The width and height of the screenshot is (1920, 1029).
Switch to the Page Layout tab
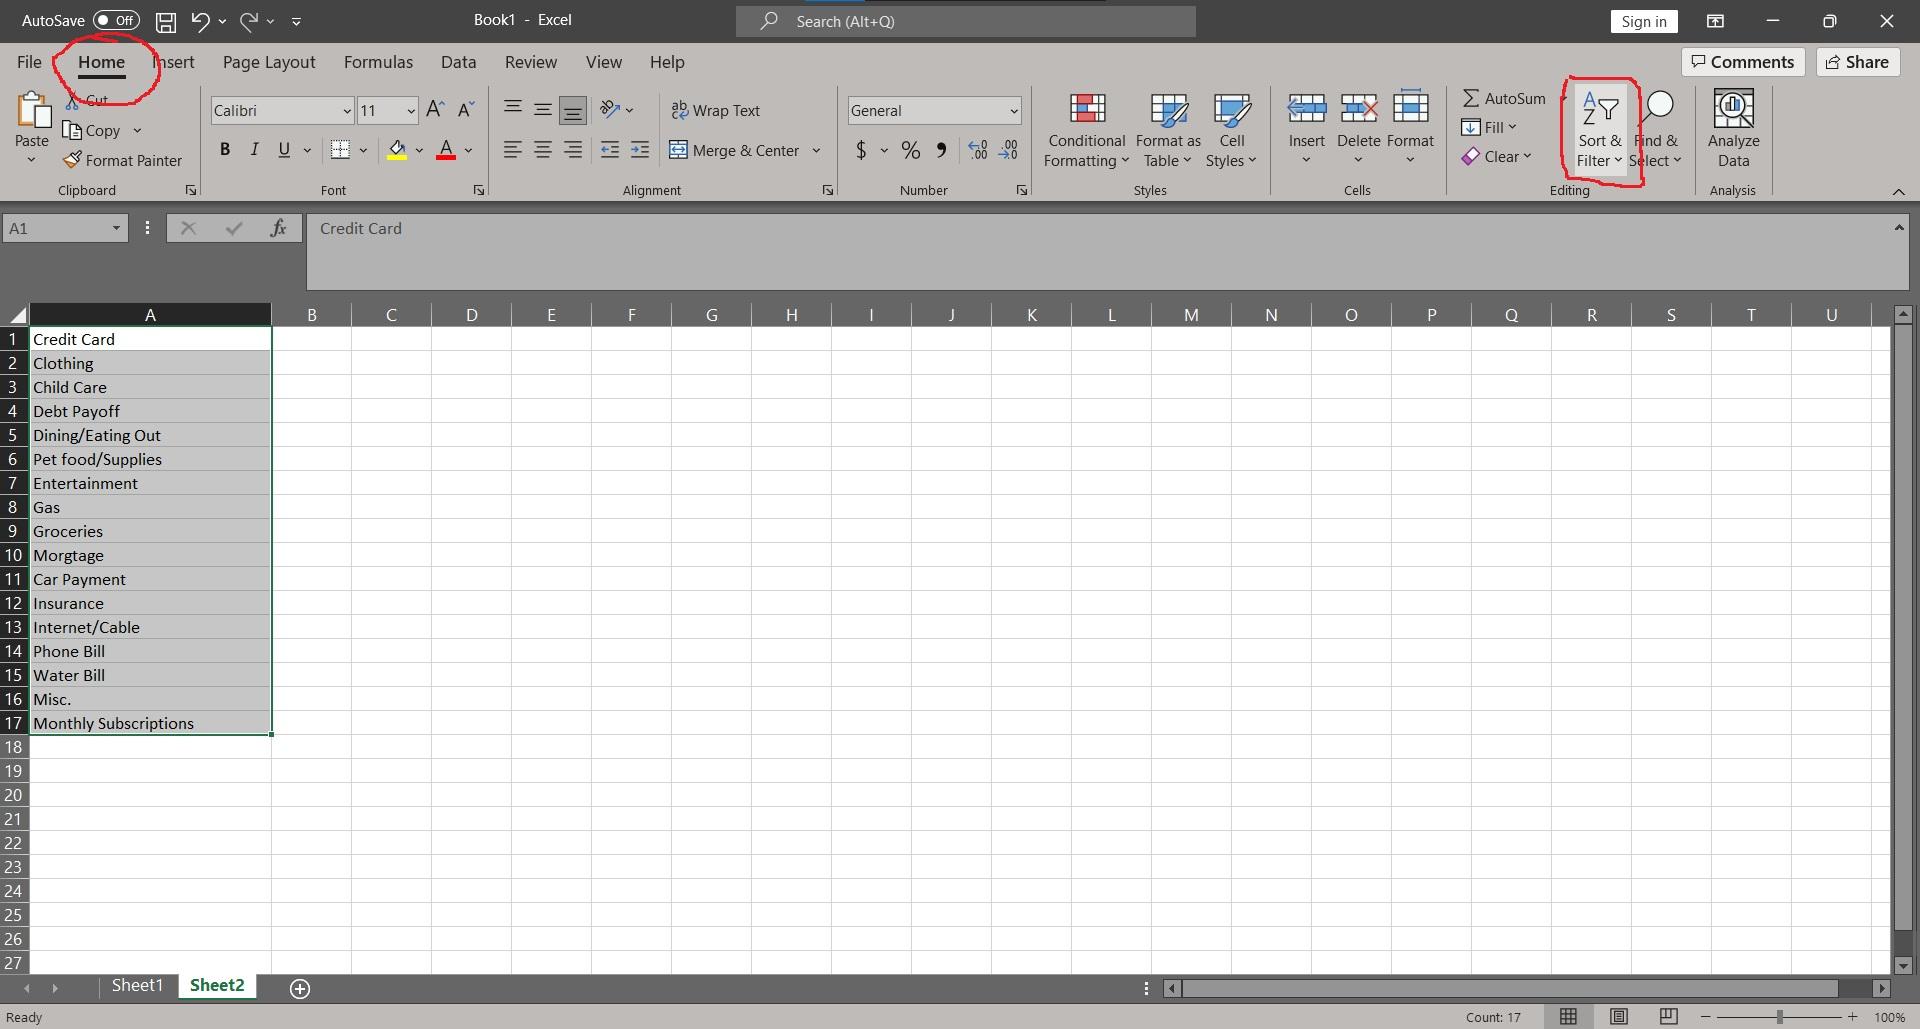pyautogui.click(x=269, y=62)
